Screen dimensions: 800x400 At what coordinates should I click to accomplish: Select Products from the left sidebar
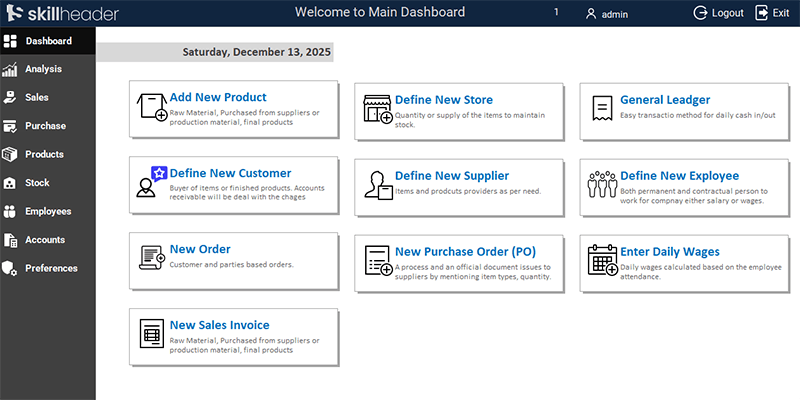[x=44, y=155]
